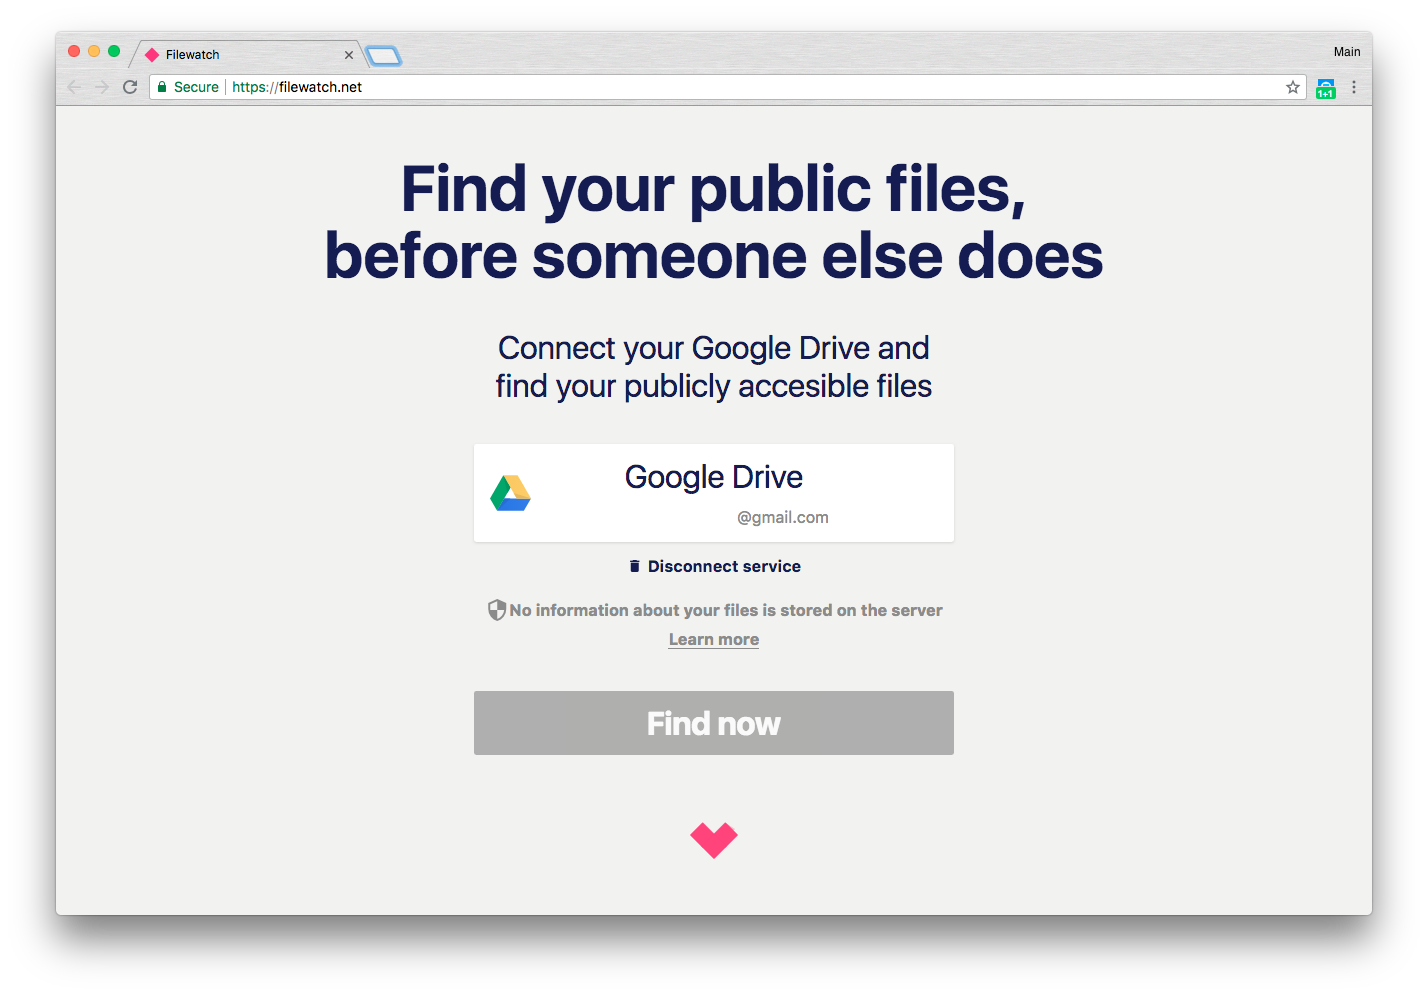Click the yellow window minimize button
The height and width of the screenshot is (995, 1428).
pos(94,51)
